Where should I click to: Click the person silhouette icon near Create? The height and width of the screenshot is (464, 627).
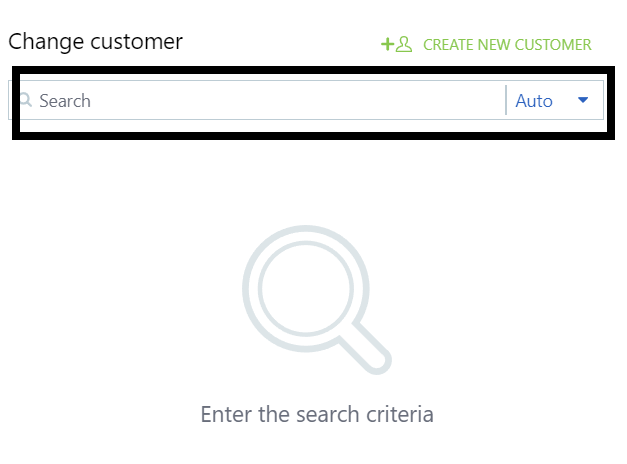404,44
